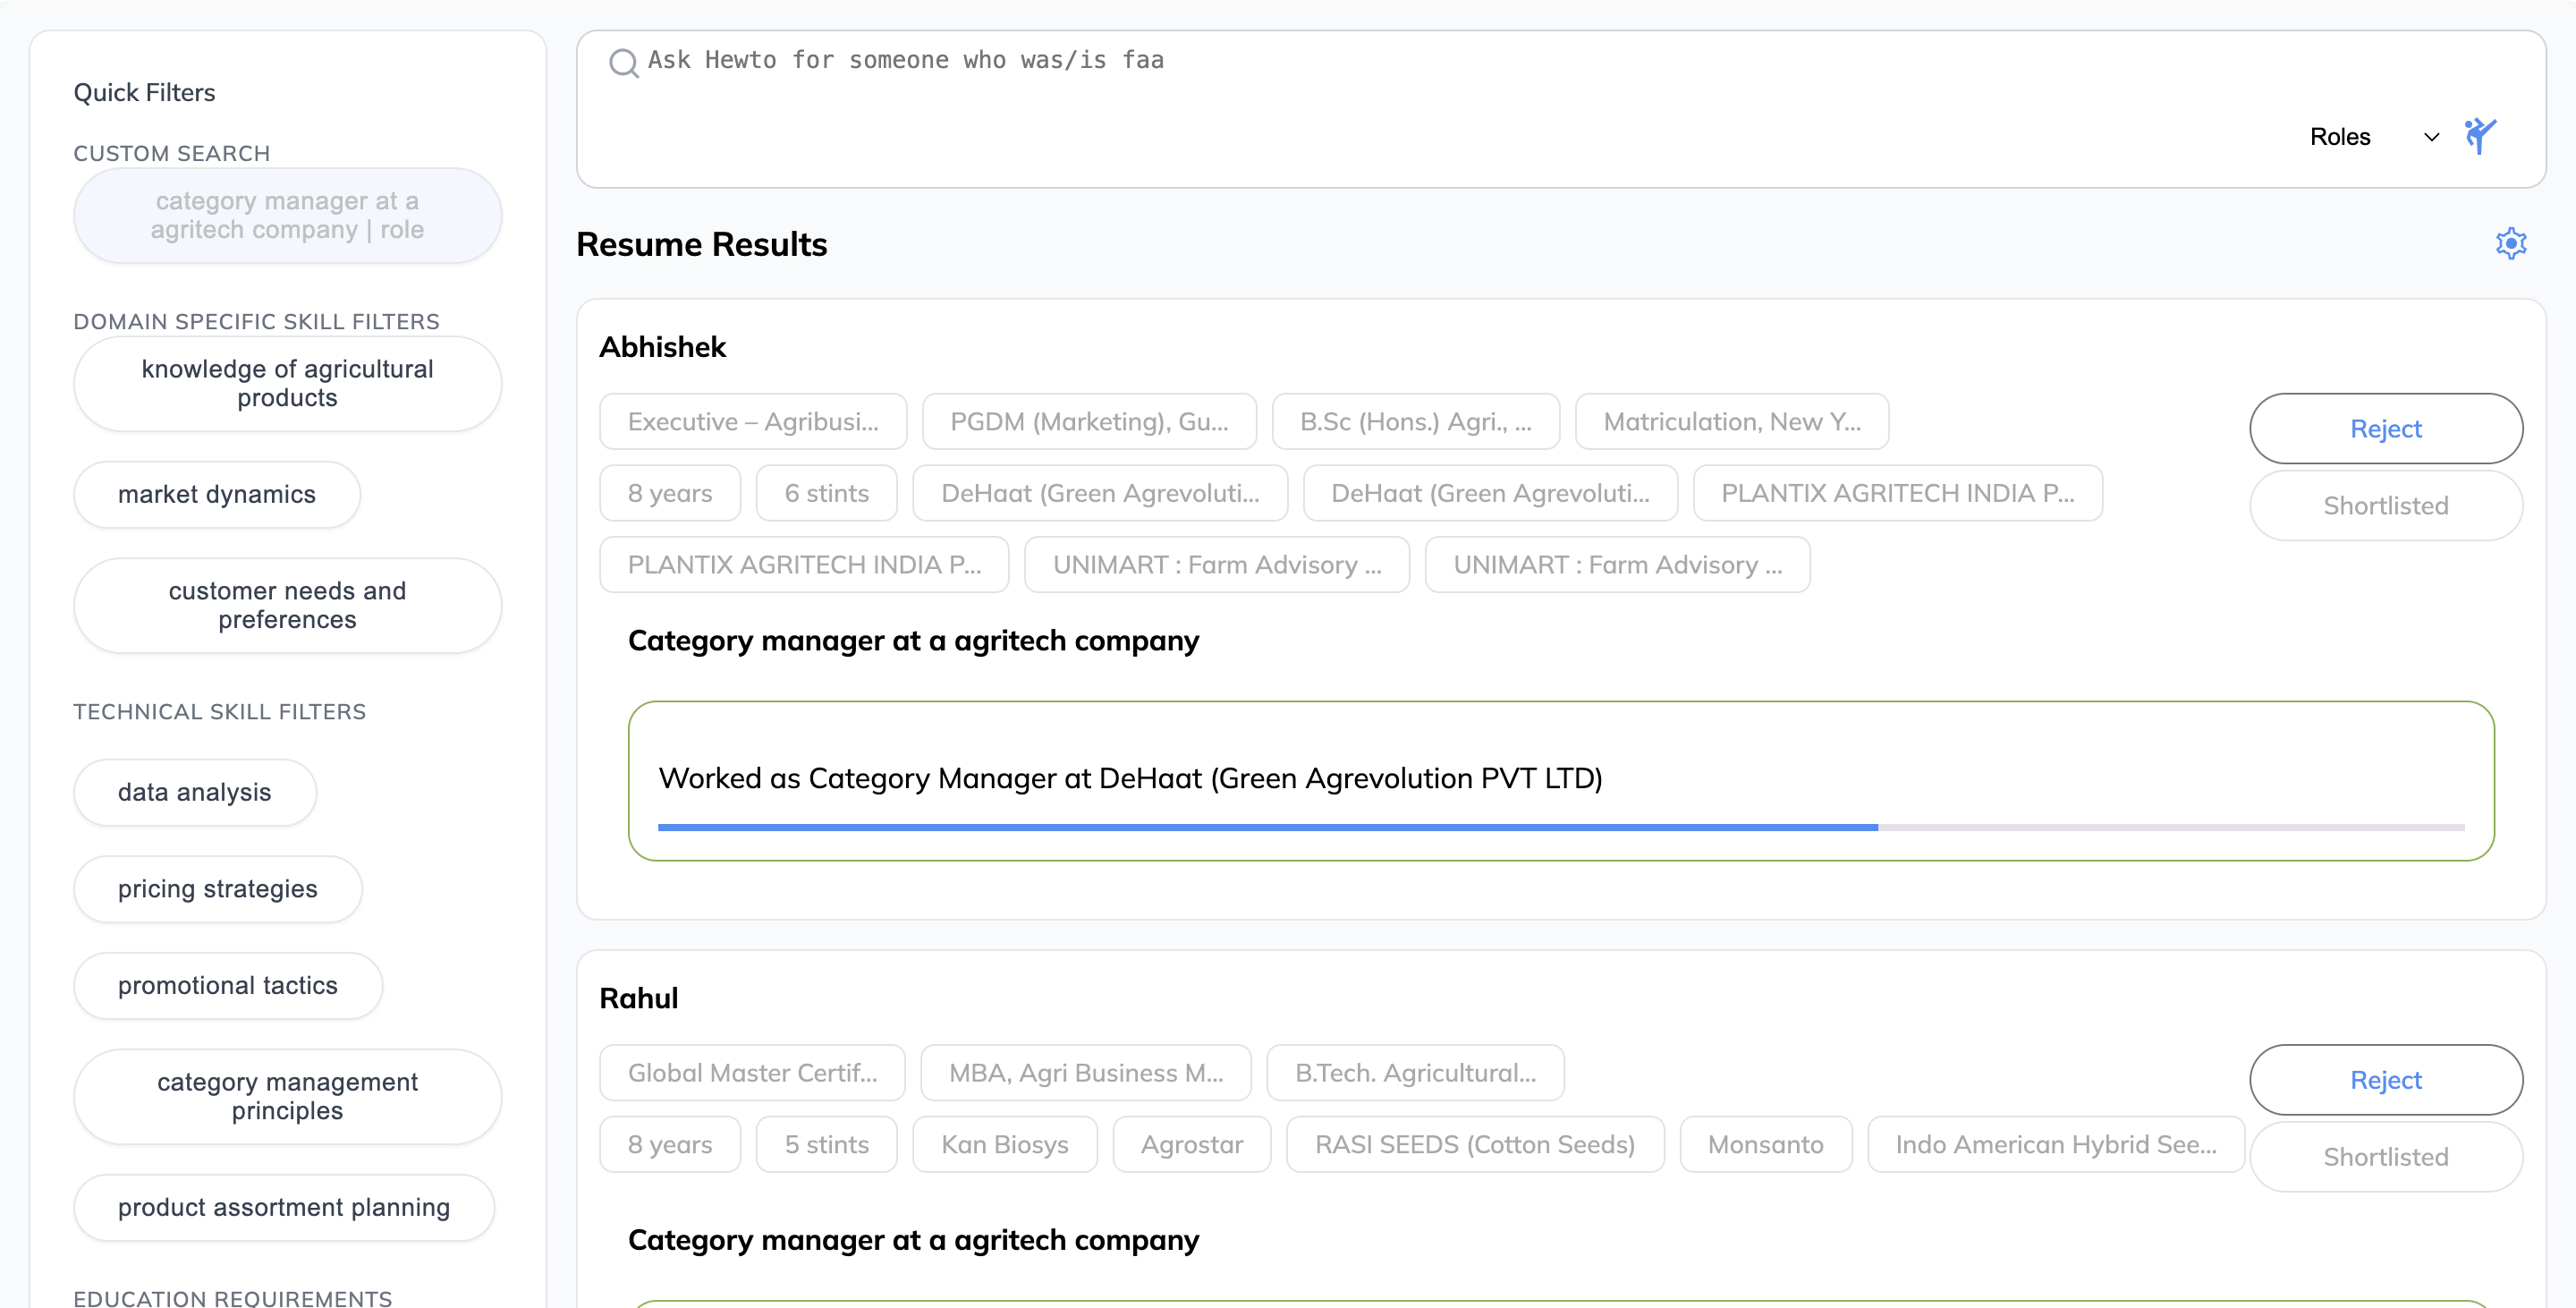The width and height of the screenshot is (2576, 1308).
Task: Click Reject button for Rahul
Action: click(x=2385, y=1080)
